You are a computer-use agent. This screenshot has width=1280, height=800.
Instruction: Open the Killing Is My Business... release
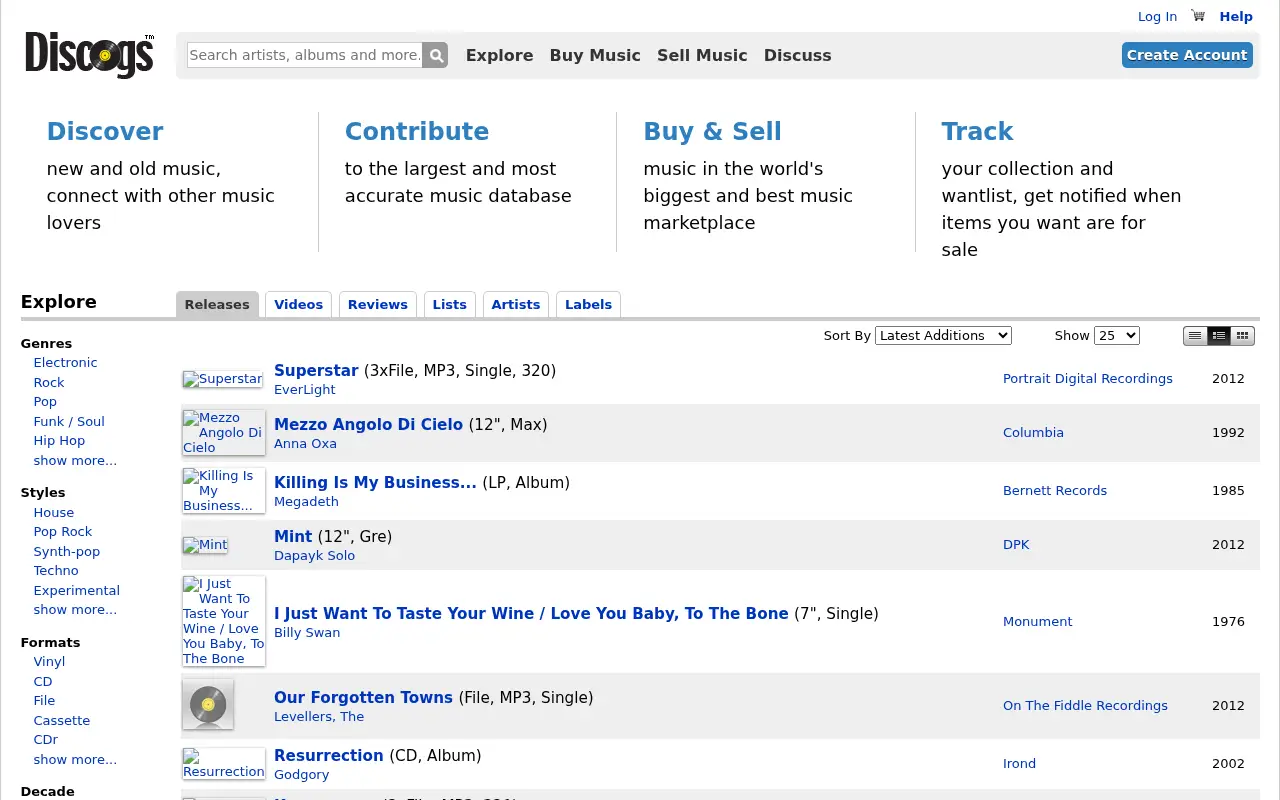(x=375, y=483)
